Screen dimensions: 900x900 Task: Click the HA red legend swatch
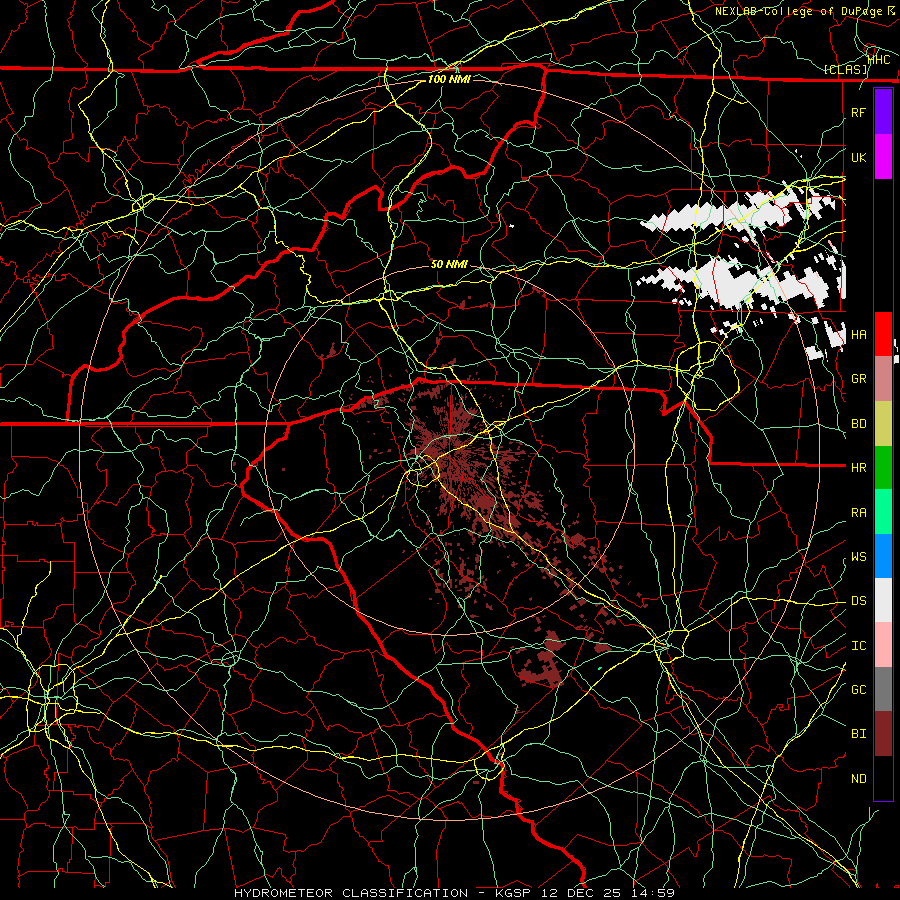883,334
